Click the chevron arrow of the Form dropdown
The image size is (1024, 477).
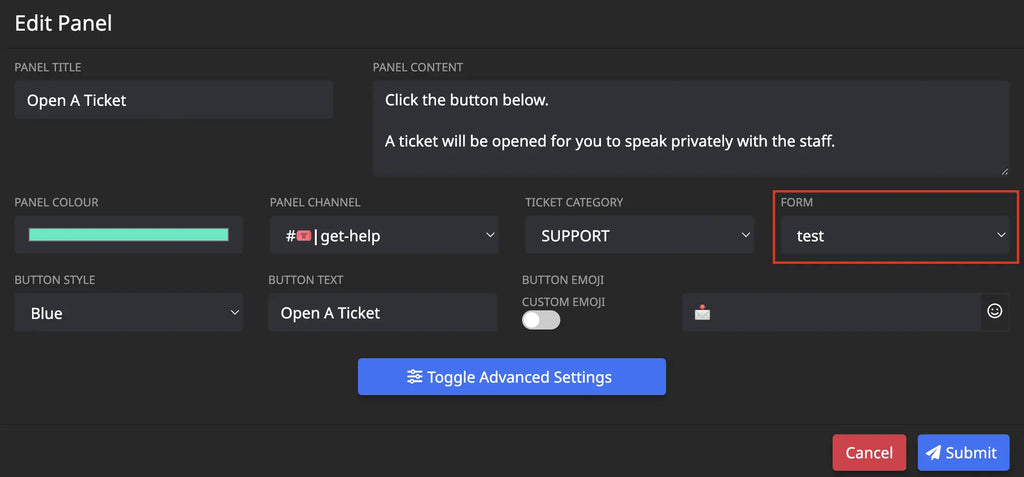click(1001, 235)
